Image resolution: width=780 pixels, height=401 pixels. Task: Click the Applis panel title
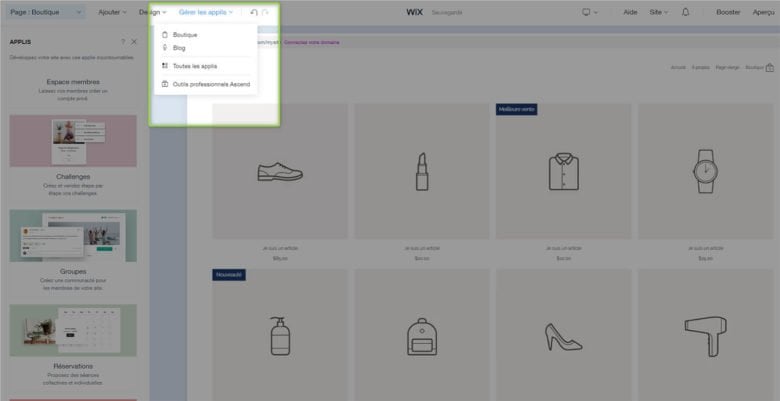click(x=20, y=42)
